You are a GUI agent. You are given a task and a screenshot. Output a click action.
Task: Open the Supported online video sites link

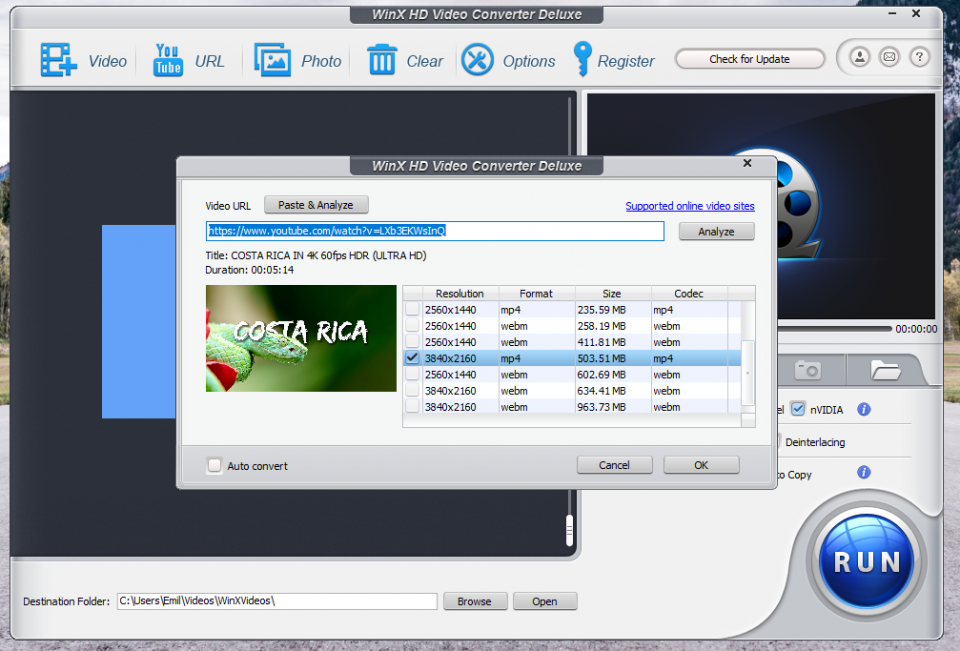point(689,206)
